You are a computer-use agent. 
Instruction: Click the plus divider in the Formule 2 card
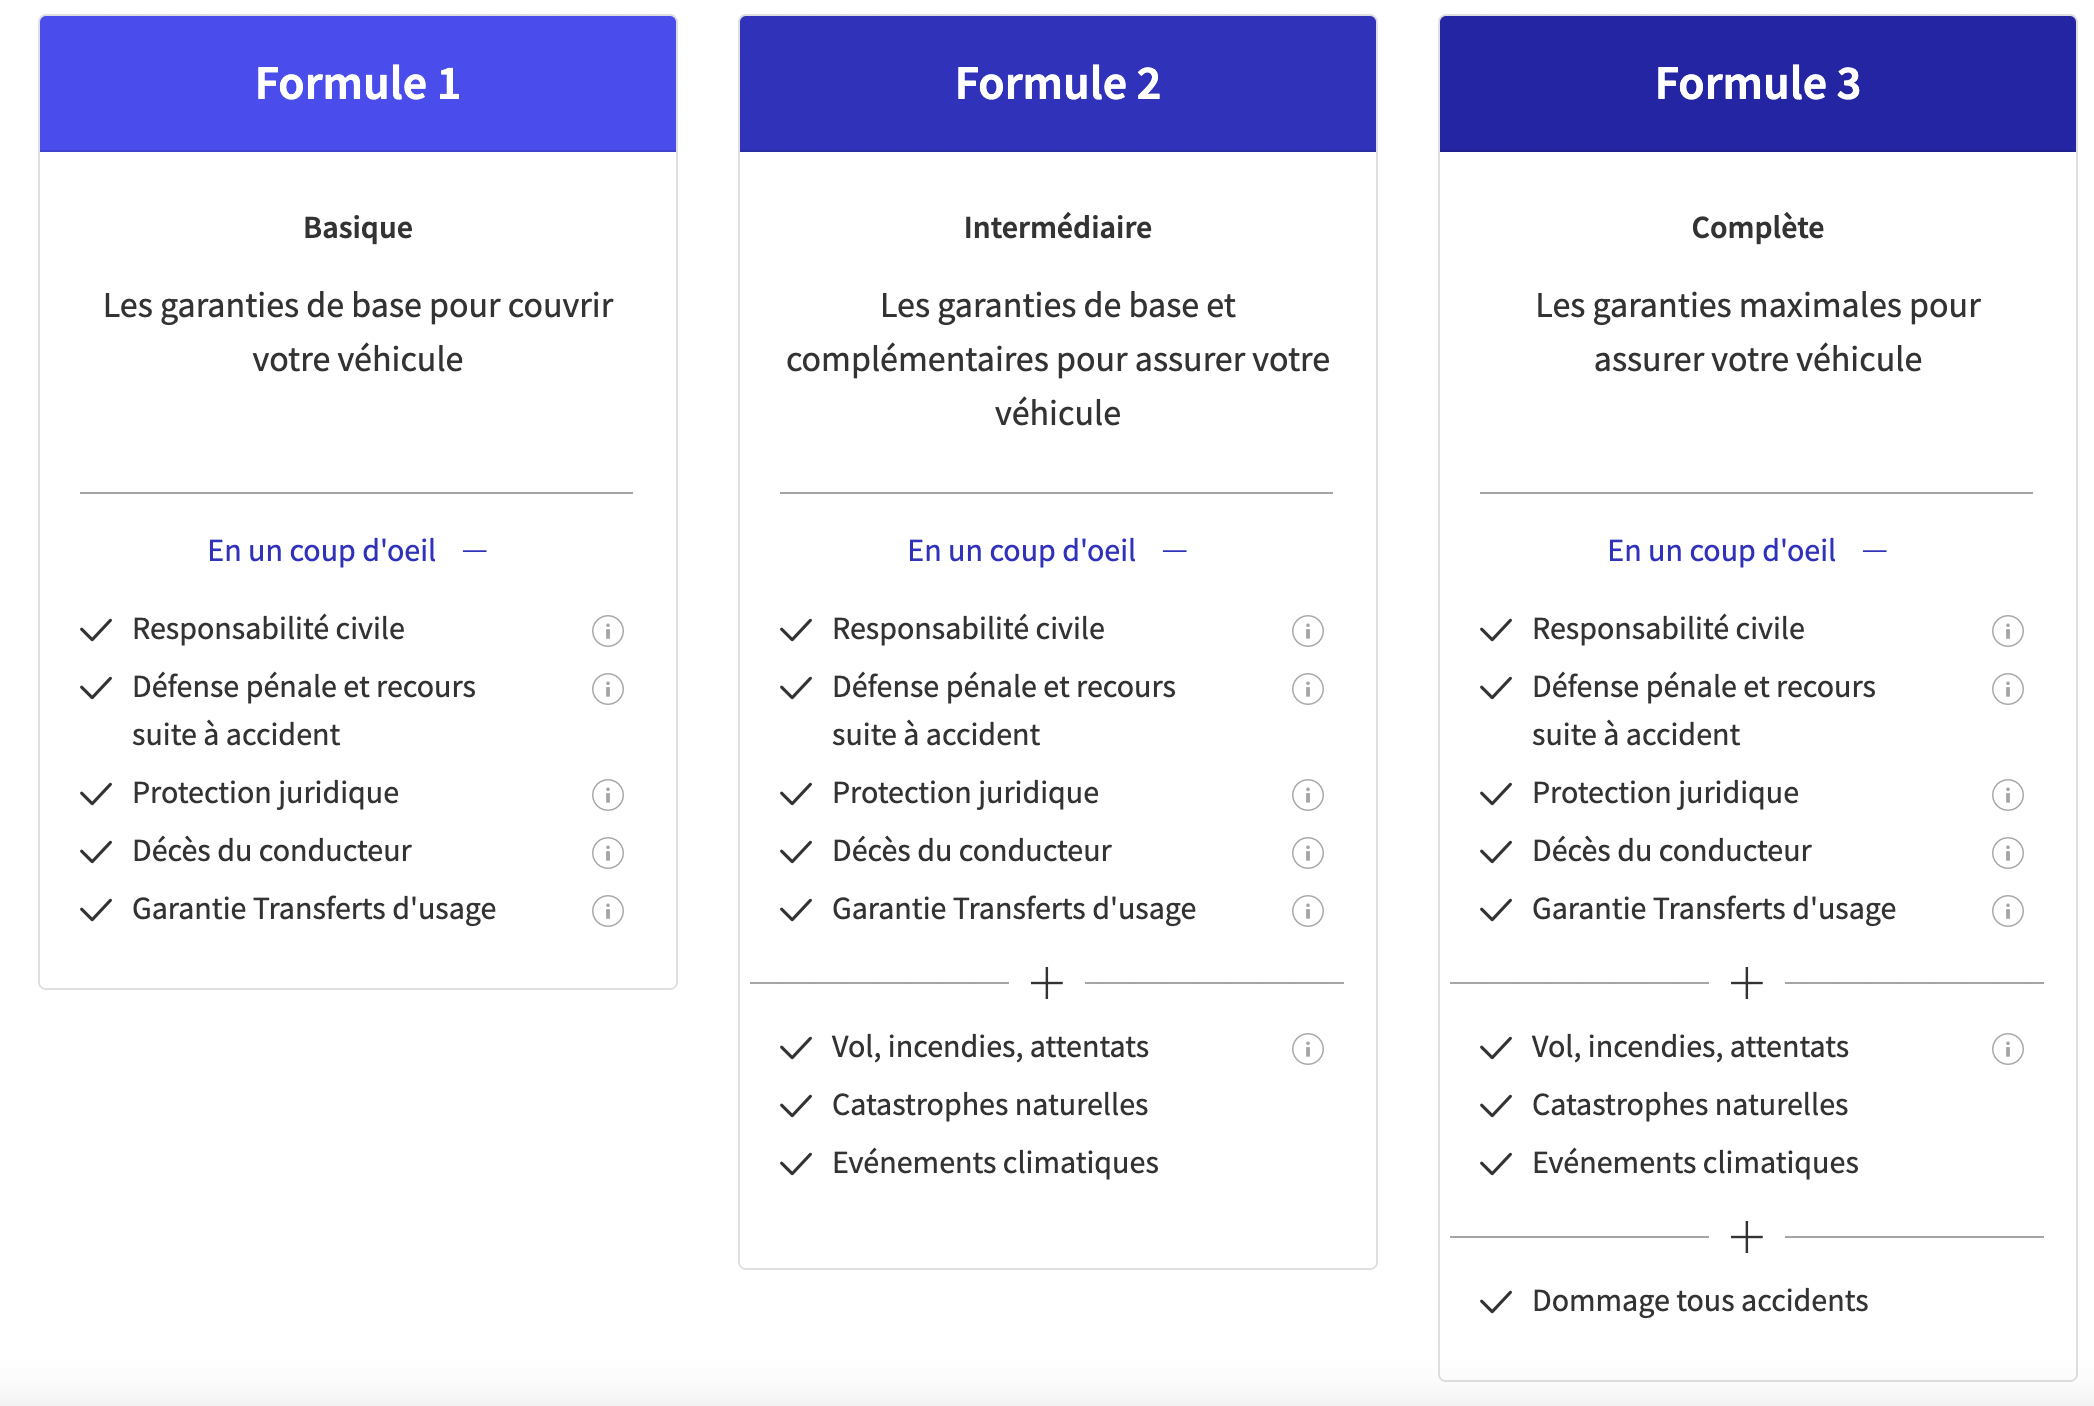1047,982
